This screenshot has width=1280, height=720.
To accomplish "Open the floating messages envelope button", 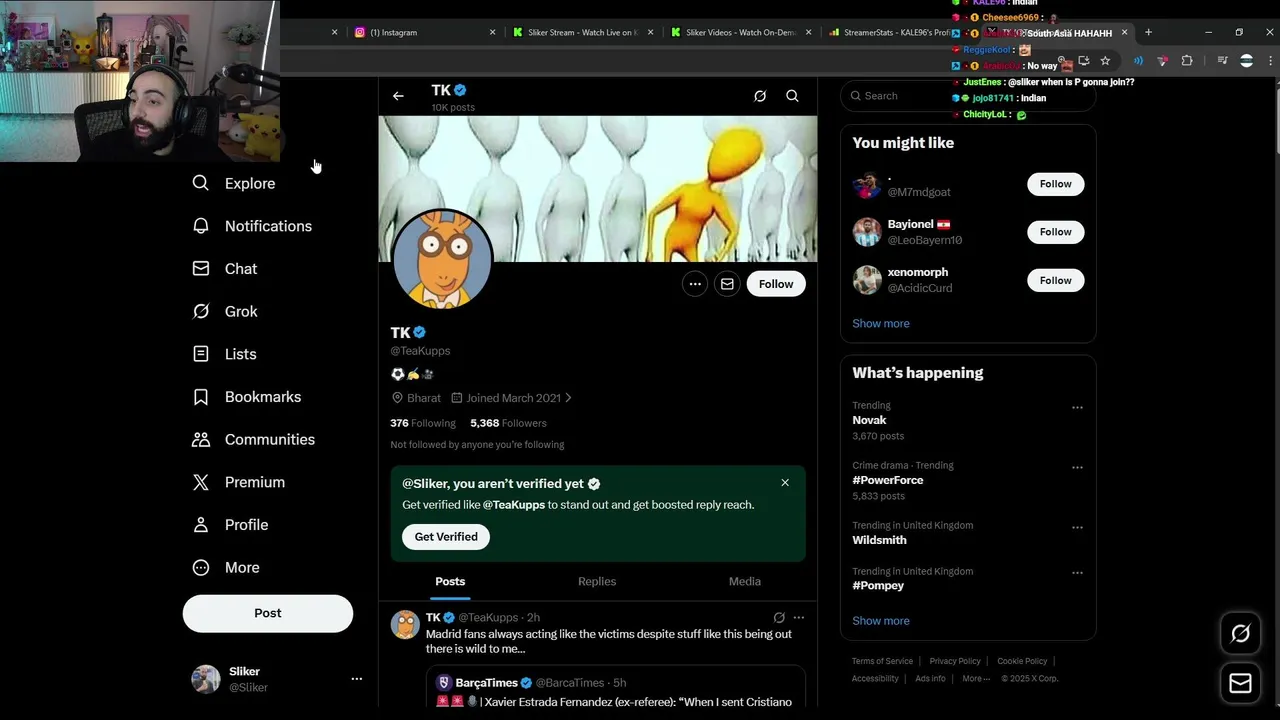I will (x=1240, y=684).
